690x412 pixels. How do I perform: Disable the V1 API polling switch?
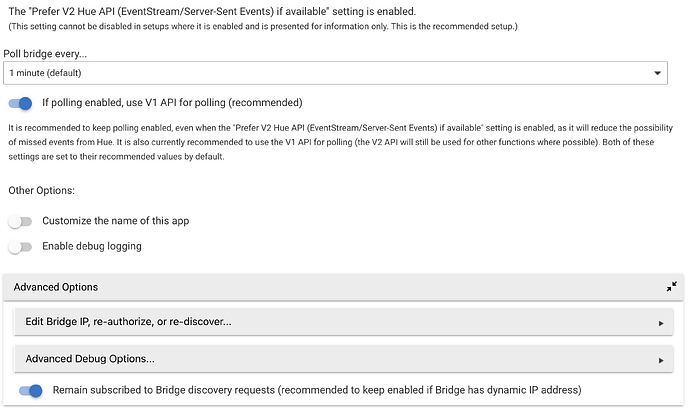coord(20,103)
